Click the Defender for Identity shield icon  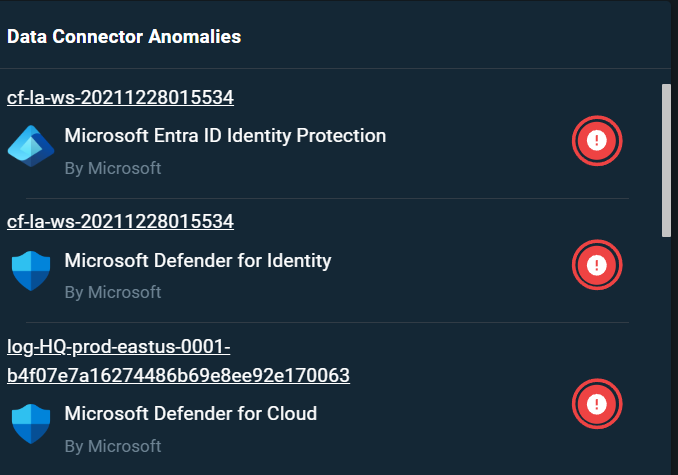[31, 271]
